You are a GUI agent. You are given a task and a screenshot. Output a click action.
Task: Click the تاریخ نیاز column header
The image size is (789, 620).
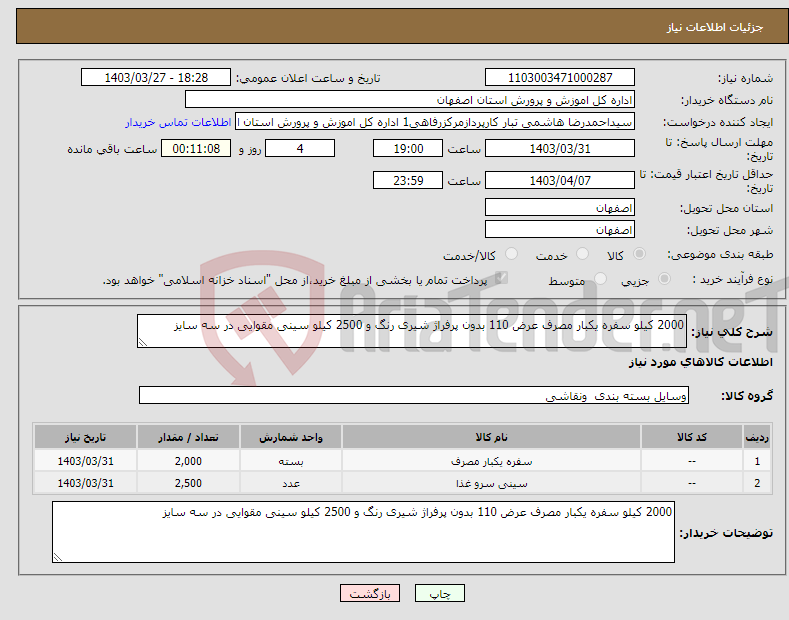click(x=86, y=437)
